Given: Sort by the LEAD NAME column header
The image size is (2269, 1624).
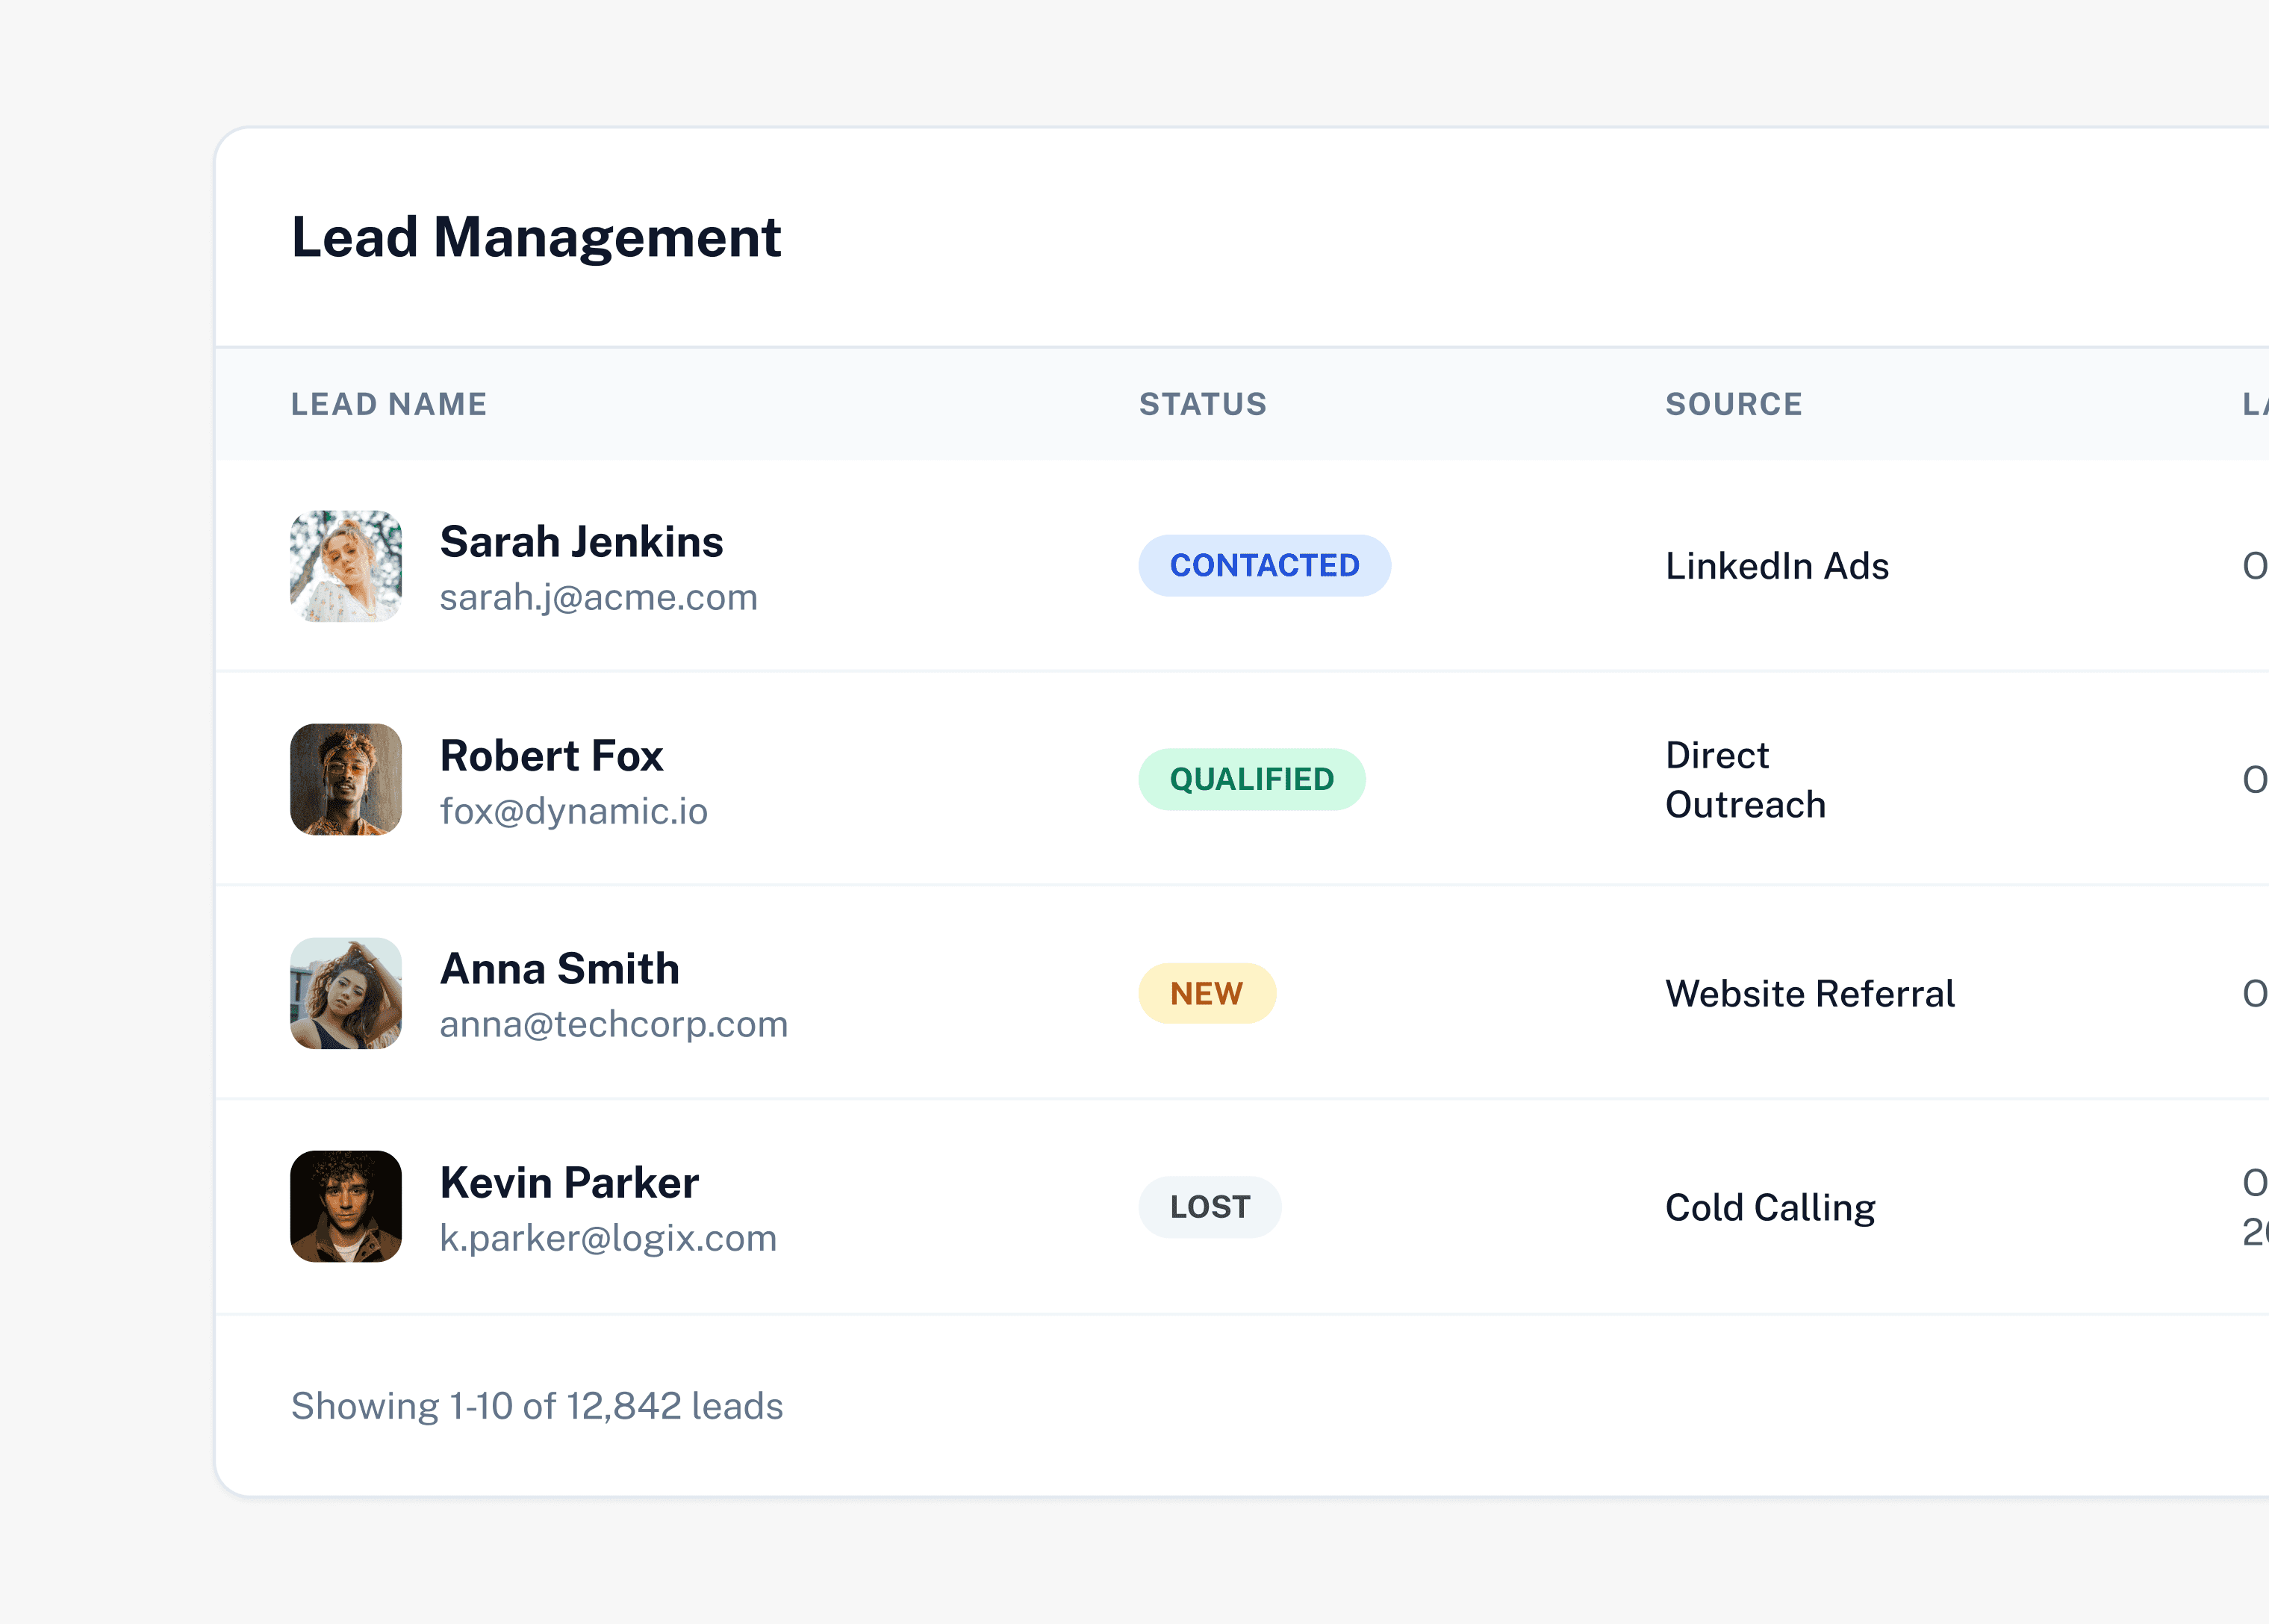Looking at the screenshot, I should [x=389, y=404].
